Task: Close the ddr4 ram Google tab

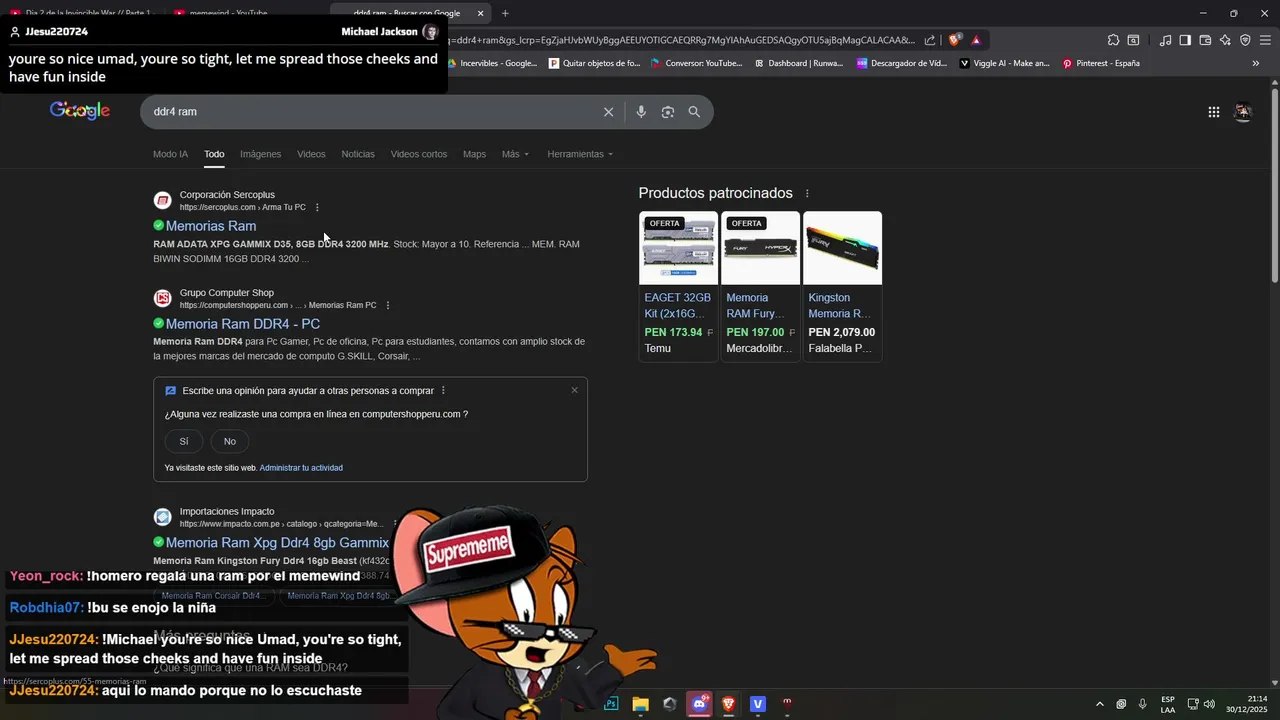Action: [x=480, y=13]
